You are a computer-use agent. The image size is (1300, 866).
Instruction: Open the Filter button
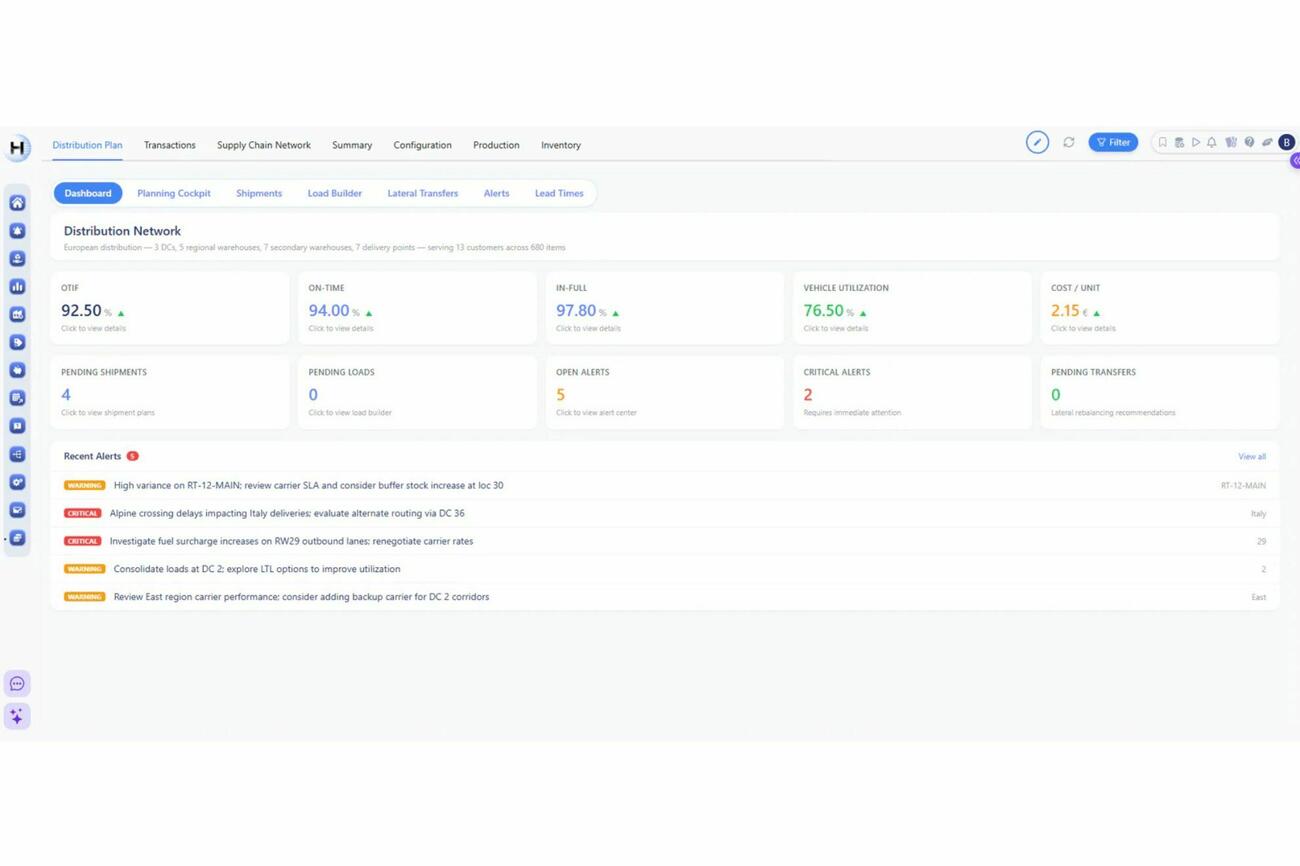pyautogui.click(x=1113, y=142)
